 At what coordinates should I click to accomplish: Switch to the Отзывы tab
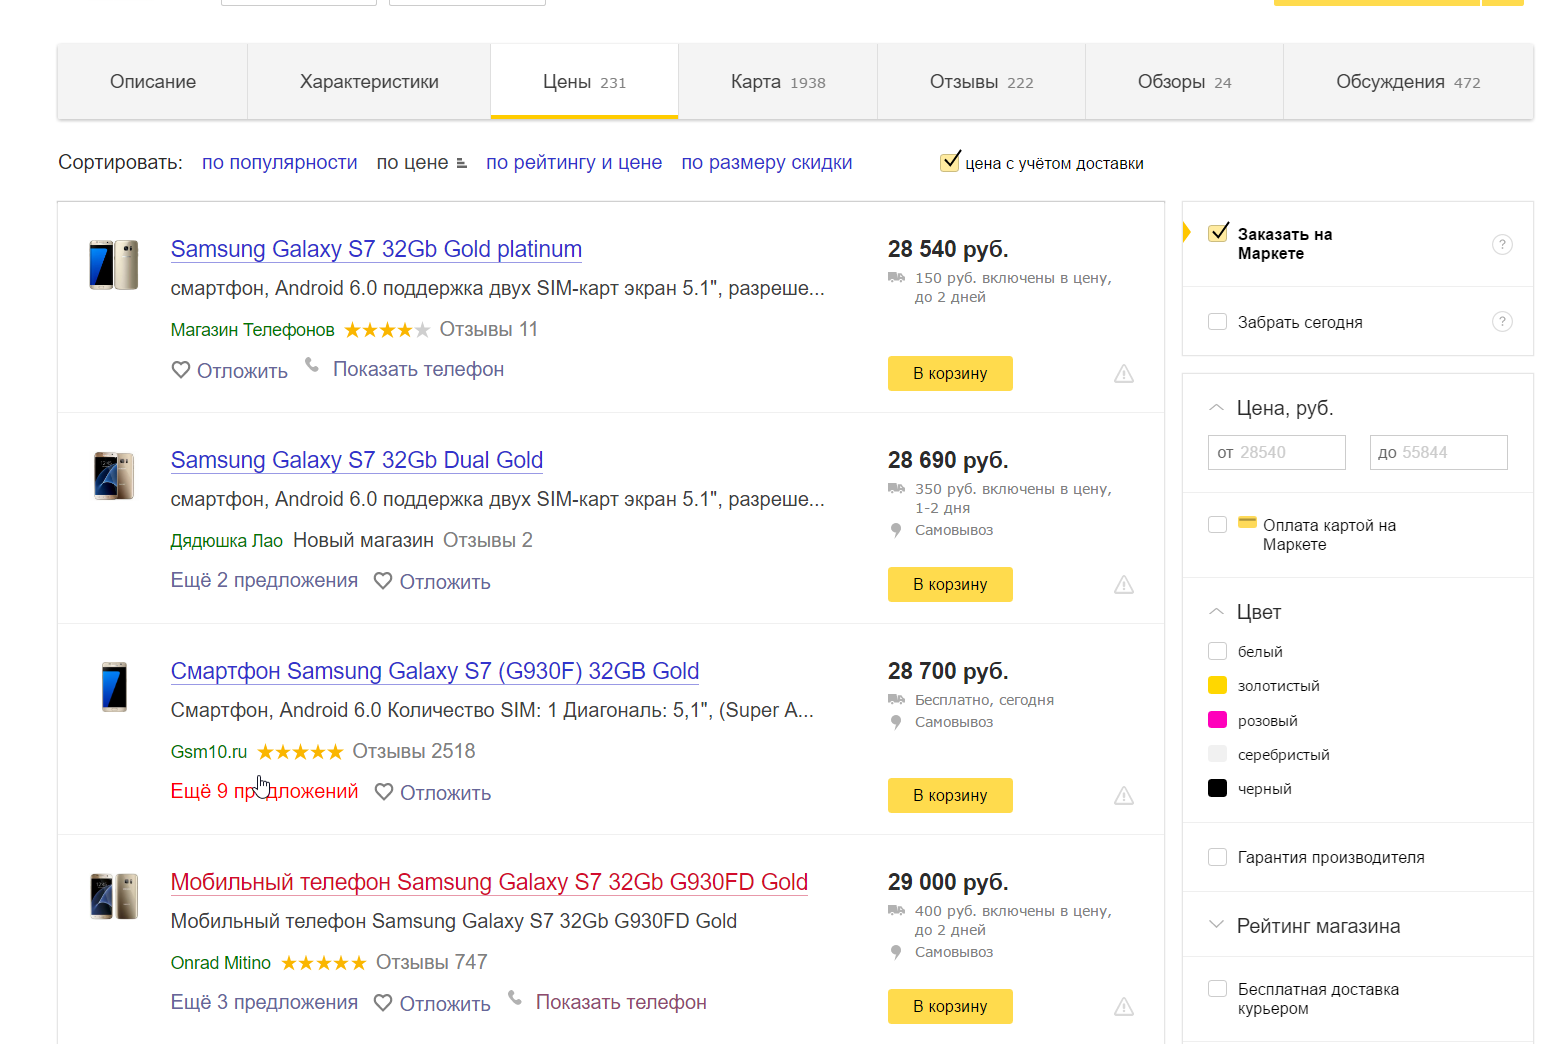(x=981, y=82)
